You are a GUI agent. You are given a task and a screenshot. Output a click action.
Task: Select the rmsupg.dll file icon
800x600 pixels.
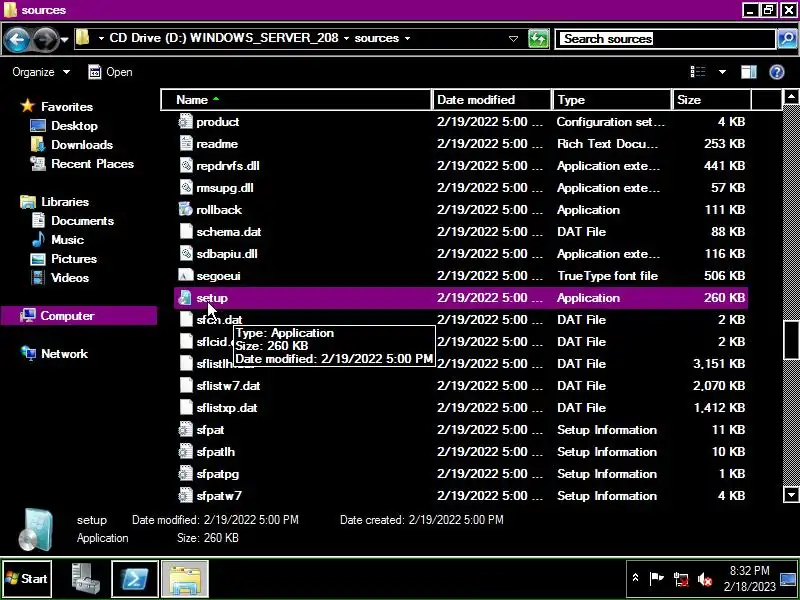point(186,187)
